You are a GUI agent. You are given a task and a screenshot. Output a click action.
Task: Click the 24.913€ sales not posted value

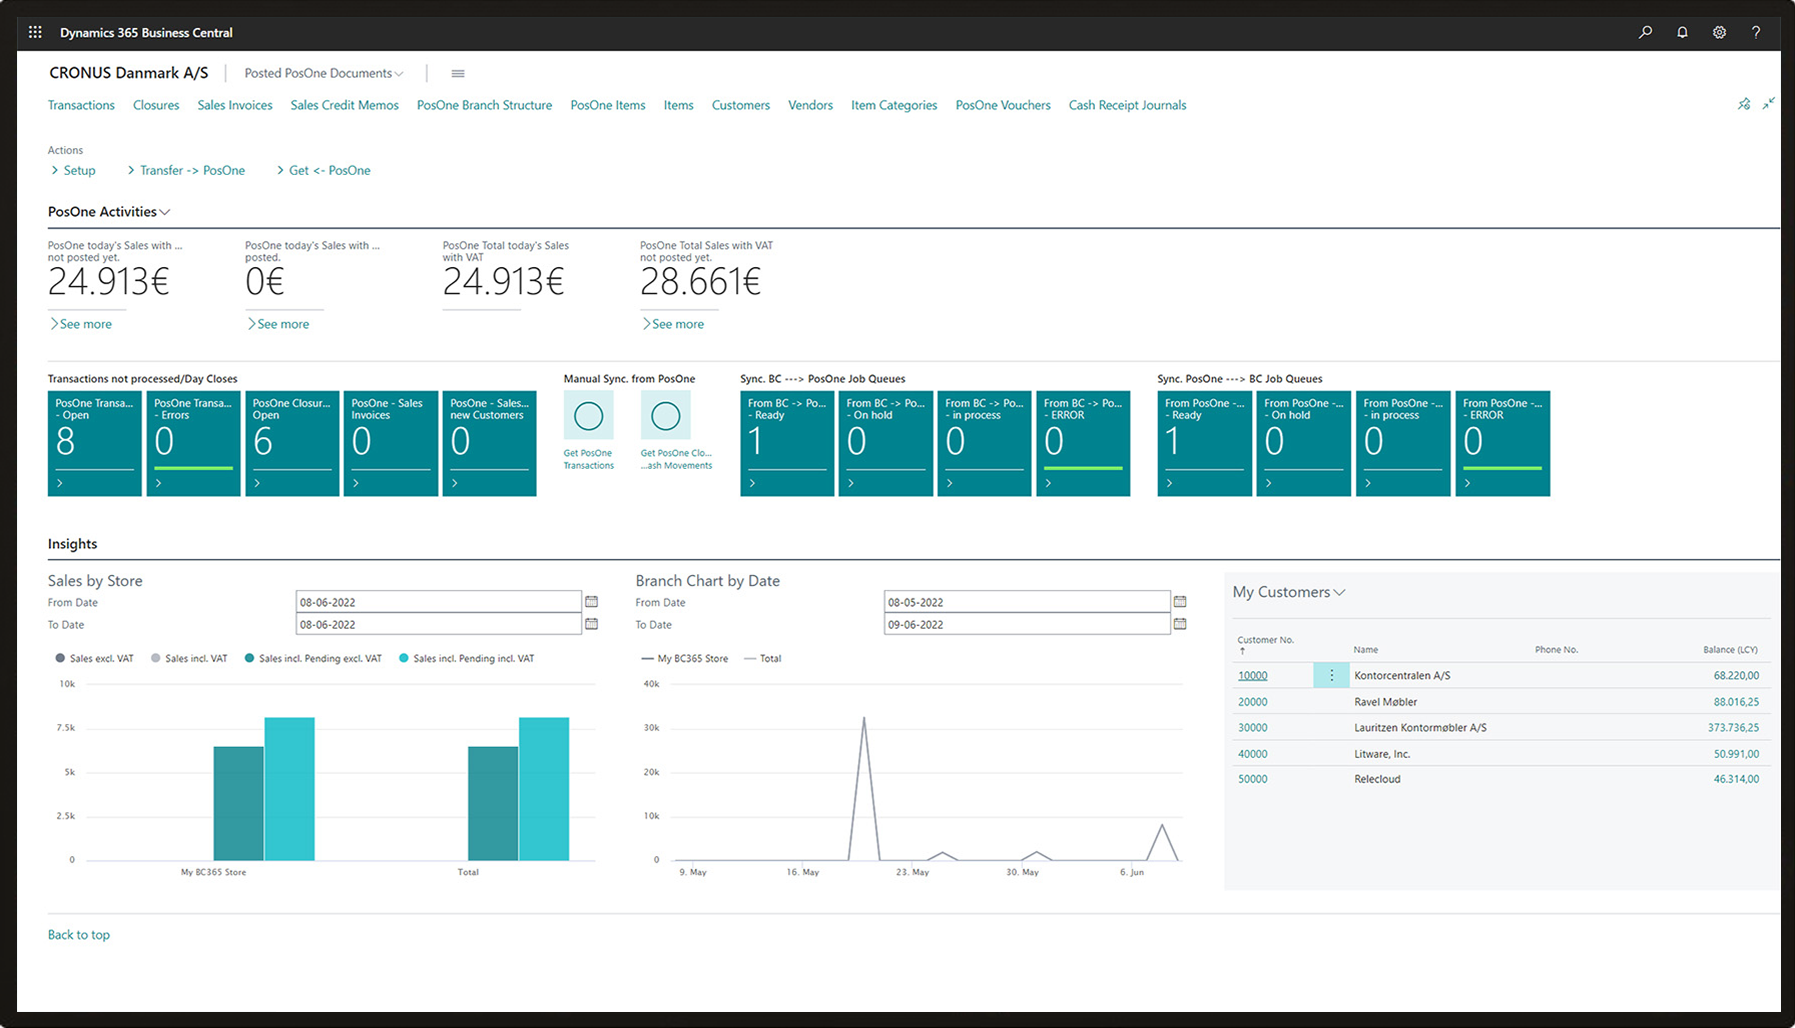109,282
